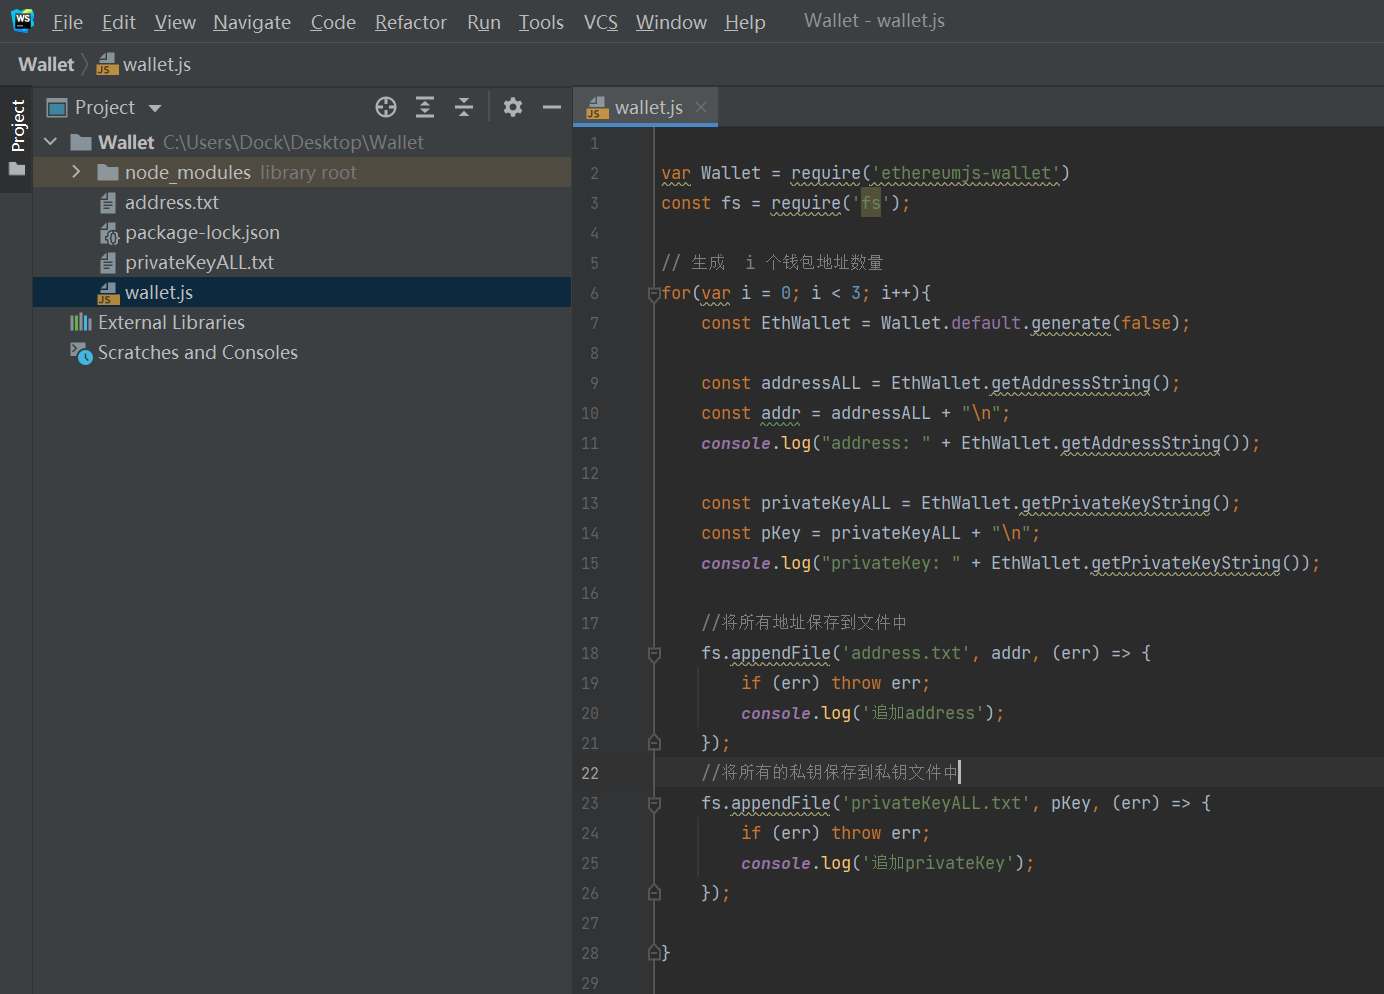Image resolution: width=1384 pixels, height=994 pixels.
Task: Open the Help menu
Action: pyautogui.click(x=745, y=22)
